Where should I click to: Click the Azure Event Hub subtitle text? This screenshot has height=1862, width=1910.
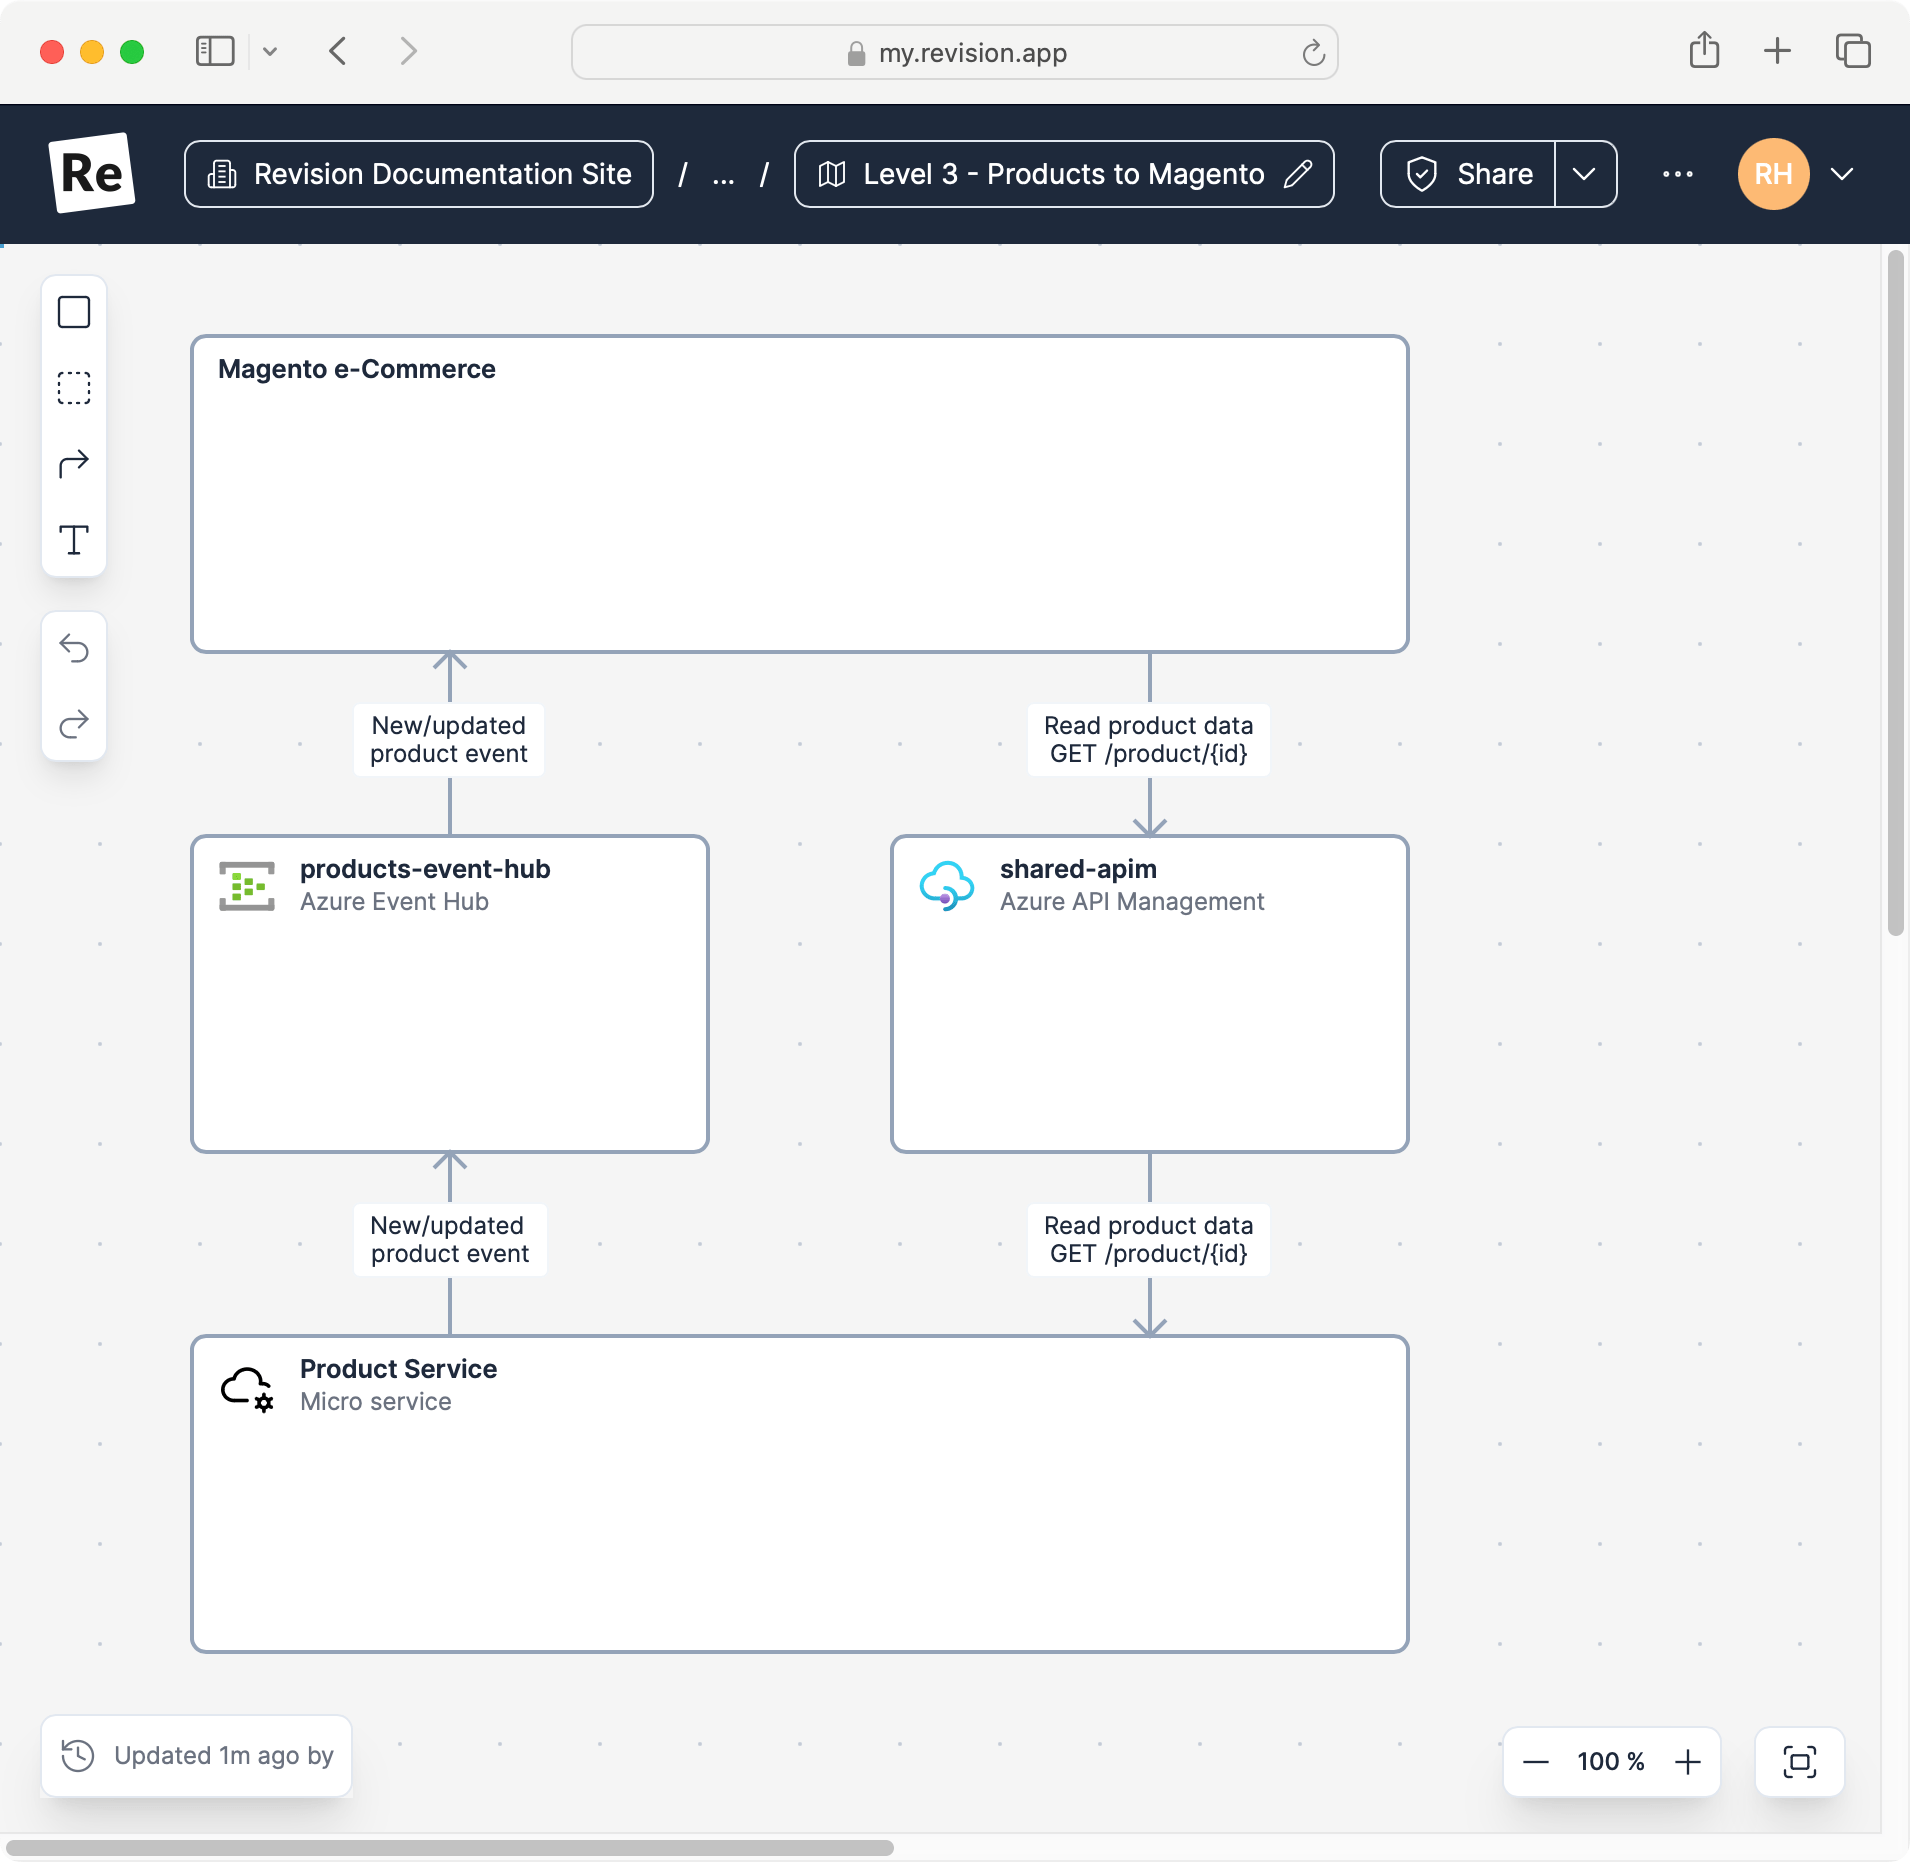click(x=394, y=901)
